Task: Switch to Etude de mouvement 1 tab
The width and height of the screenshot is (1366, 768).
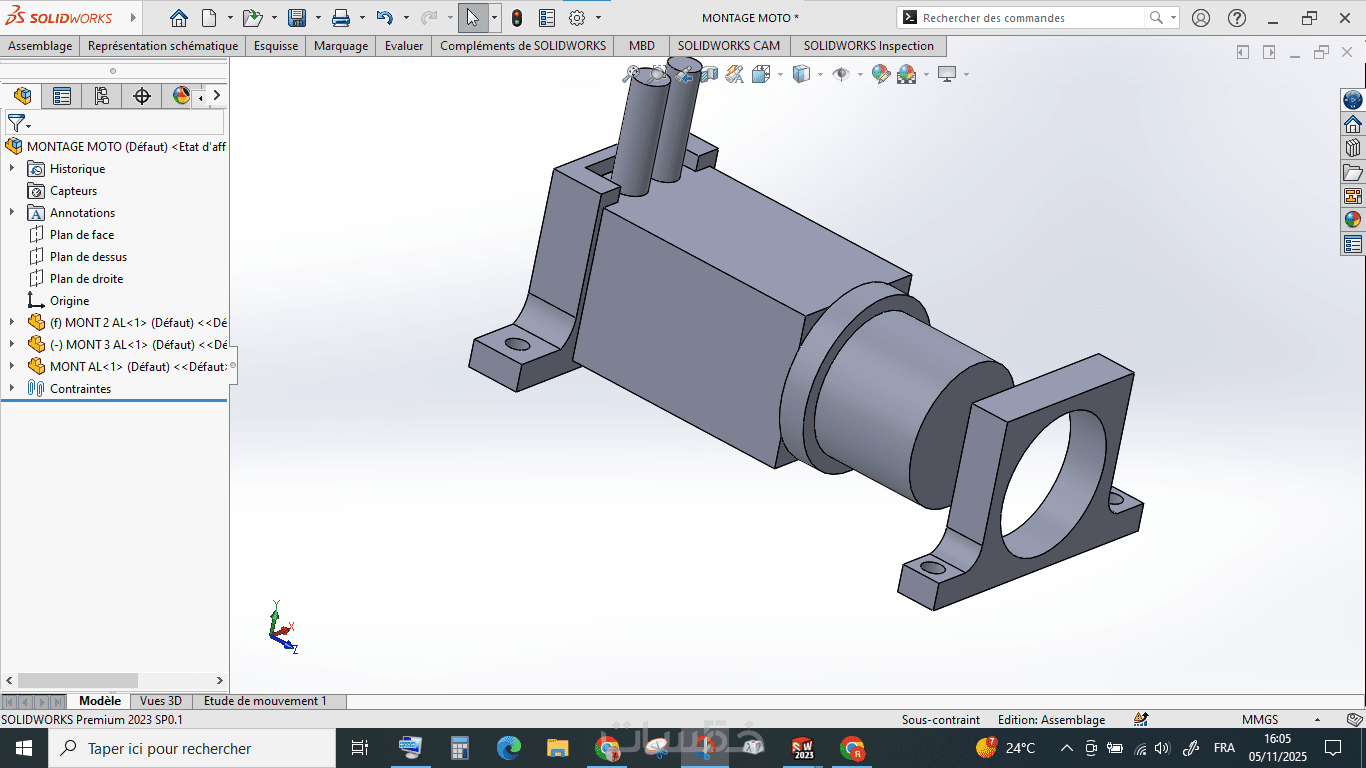Action: 265,701
